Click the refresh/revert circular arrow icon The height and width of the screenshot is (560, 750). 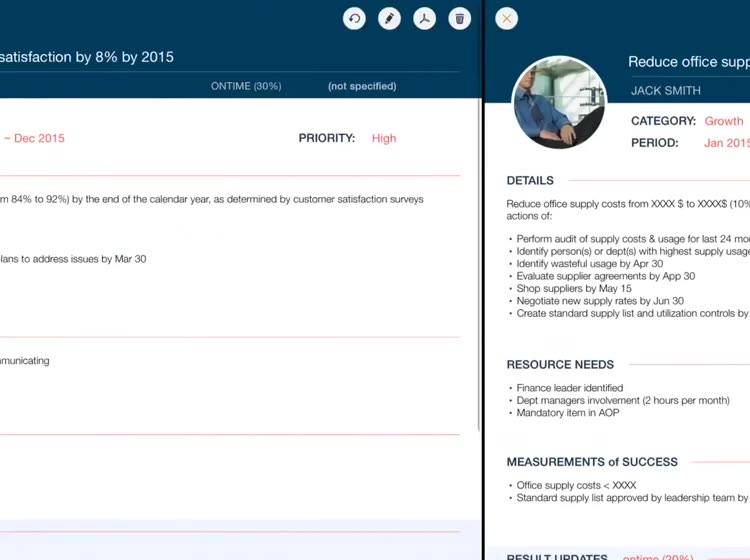(x=354, y=19)
